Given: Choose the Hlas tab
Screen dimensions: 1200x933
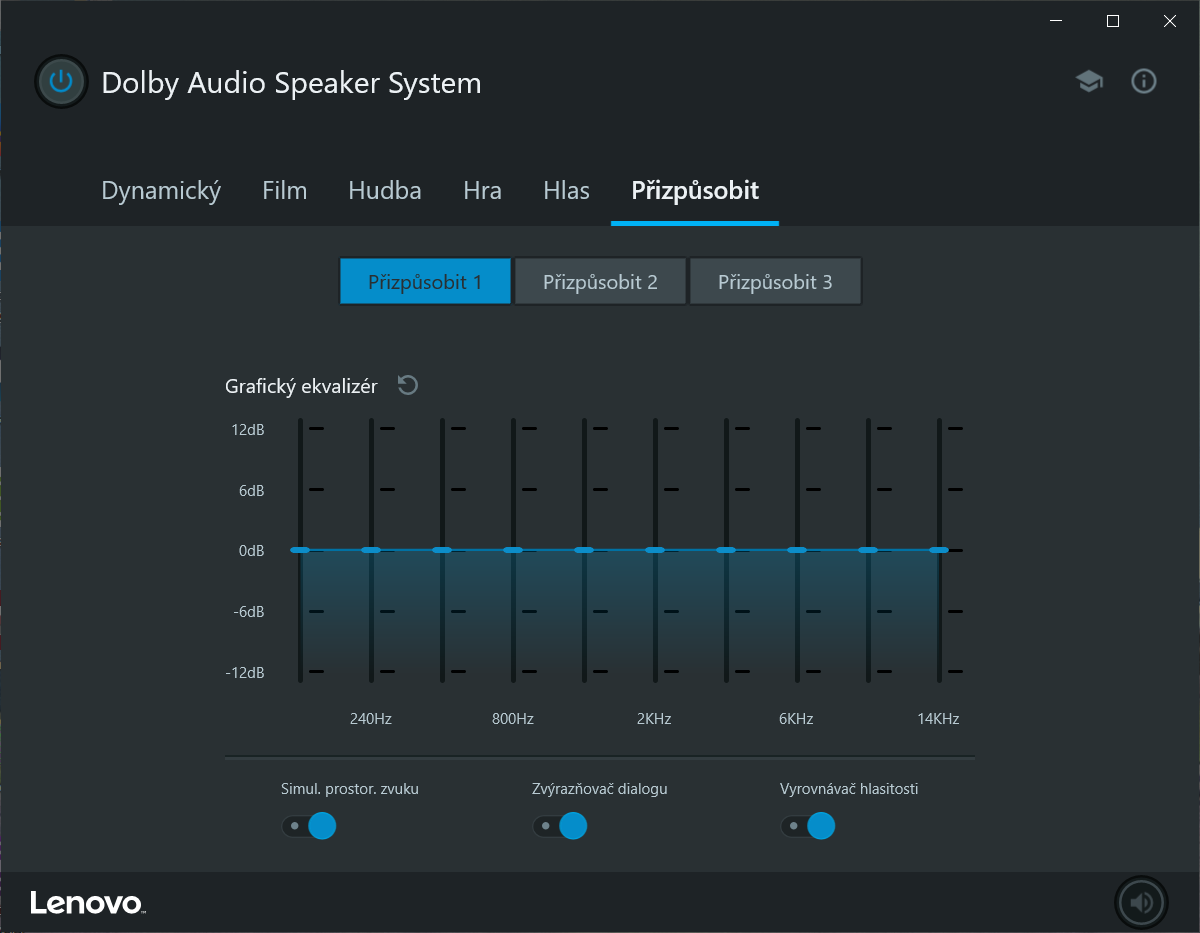Looking at the screenshot, I should point(566,191).
